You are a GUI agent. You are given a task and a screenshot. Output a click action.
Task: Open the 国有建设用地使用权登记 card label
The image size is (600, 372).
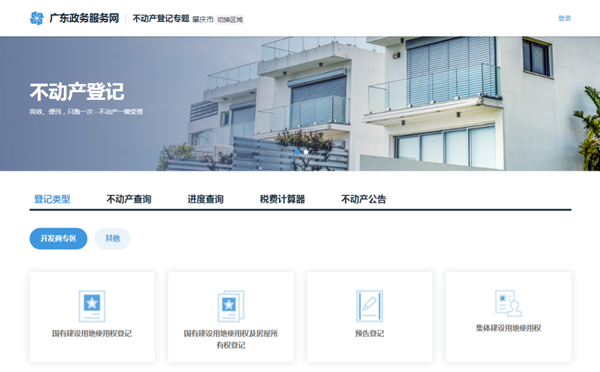pyautogui.click(x=92, y=333)
